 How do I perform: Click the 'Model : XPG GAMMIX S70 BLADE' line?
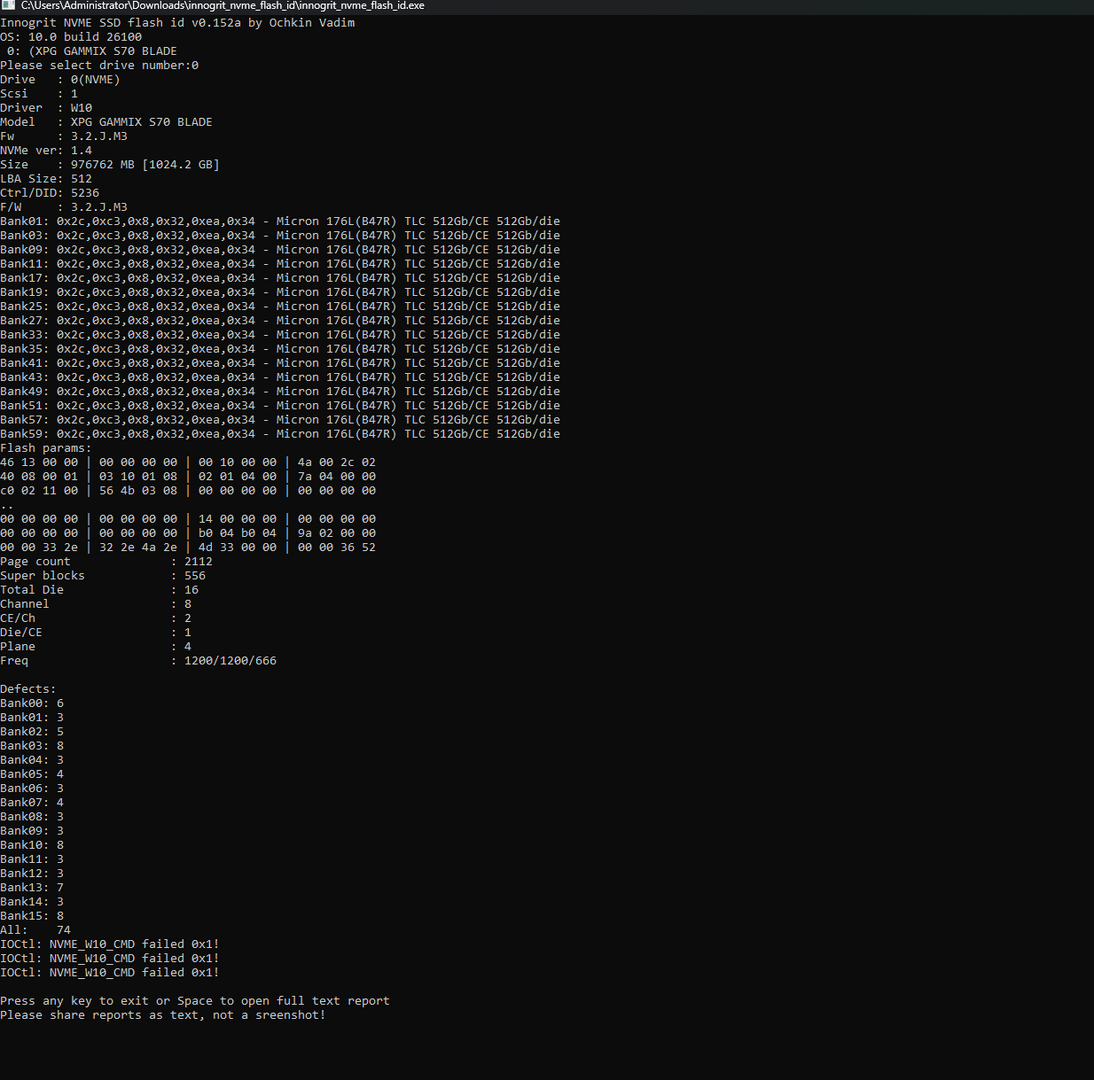pyautogui.click(x=106, y=122)
